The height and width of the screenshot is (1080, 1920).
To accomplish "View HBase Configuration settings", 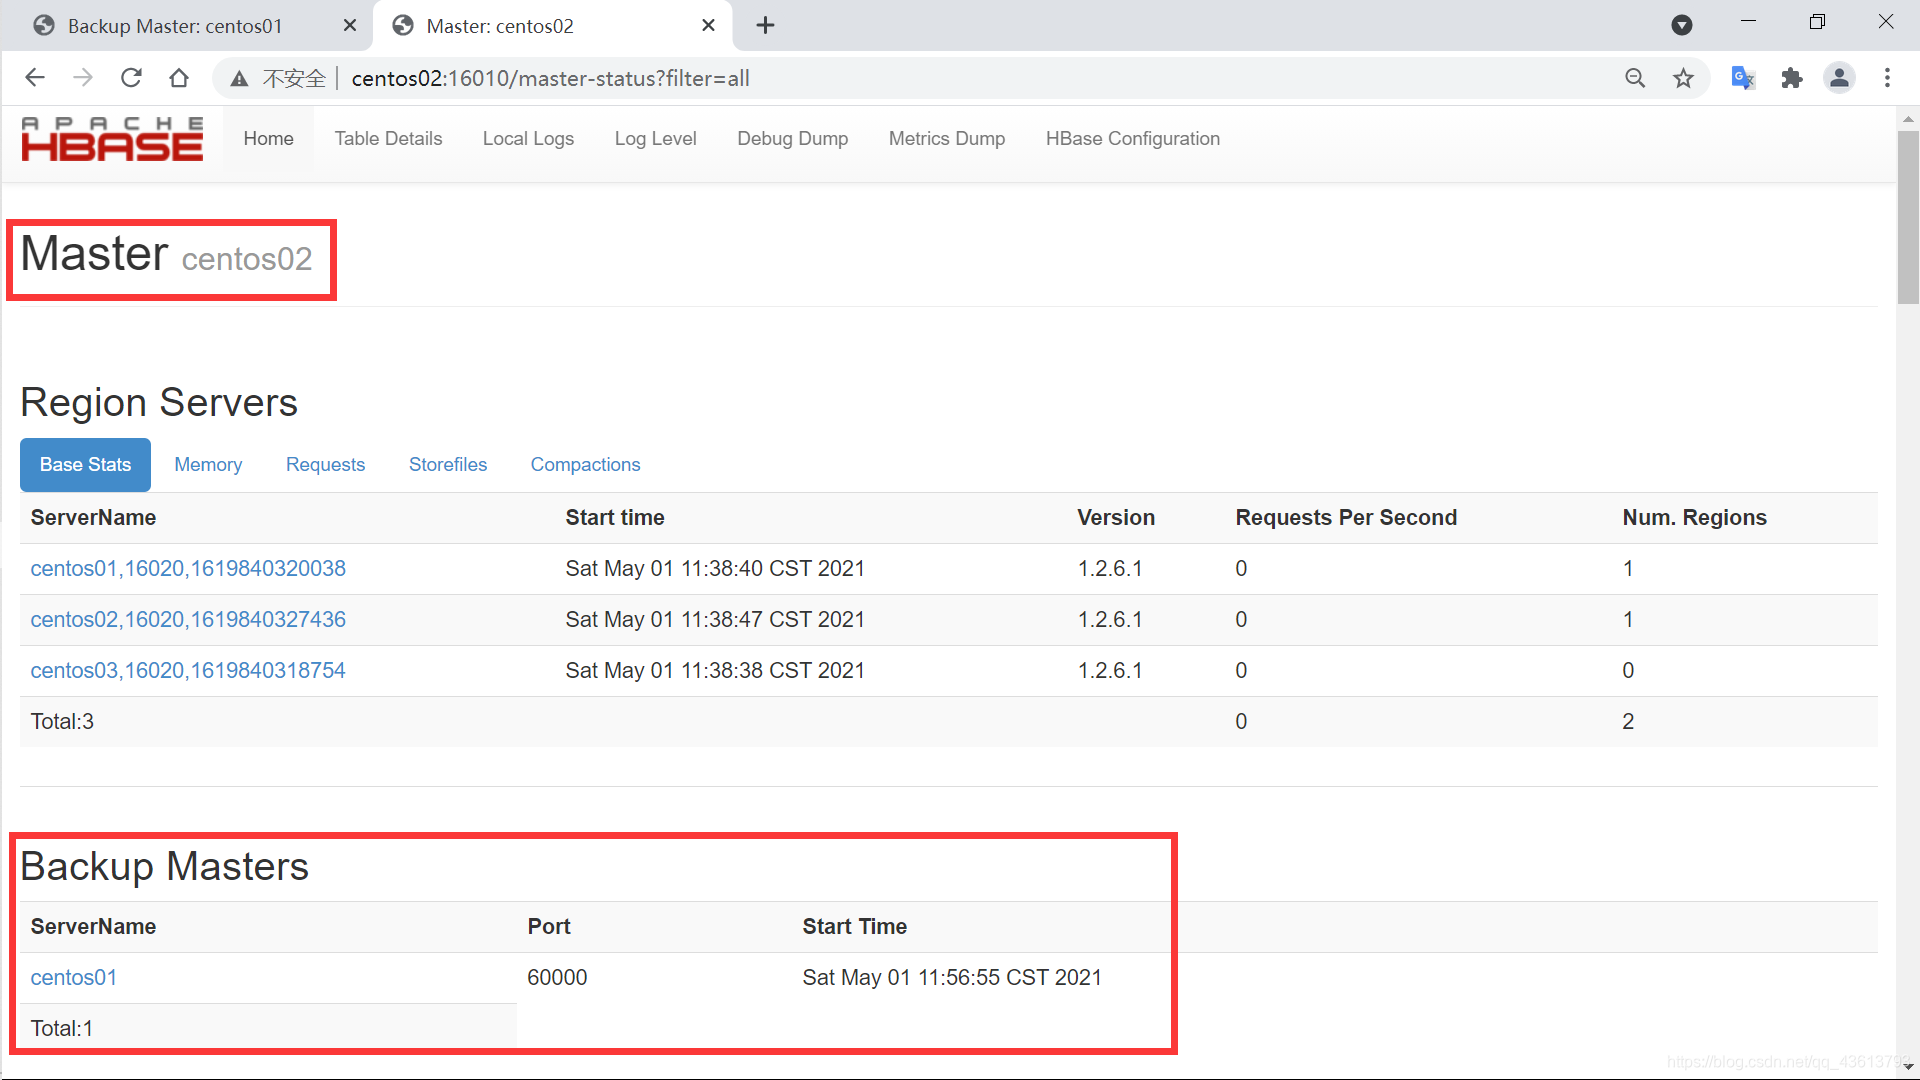I will [1130, 138].
